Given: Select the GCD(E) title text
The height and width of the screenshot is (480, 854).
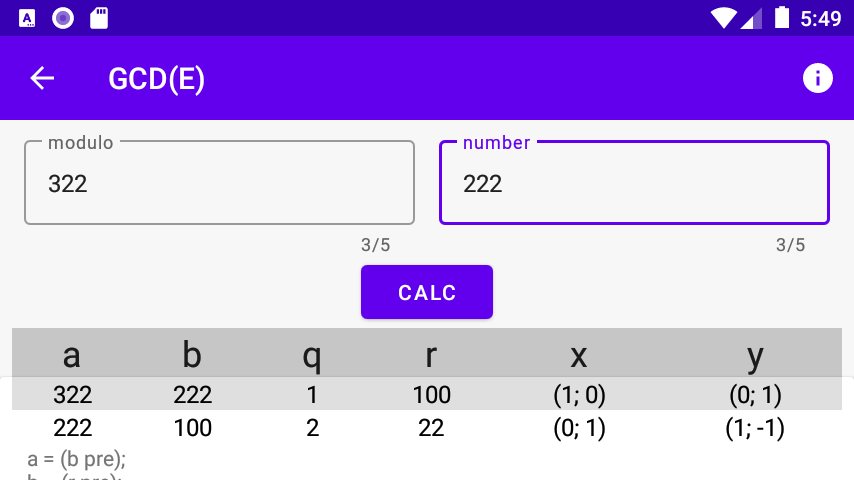Looking at the screenshot, I should click(157, 79).
